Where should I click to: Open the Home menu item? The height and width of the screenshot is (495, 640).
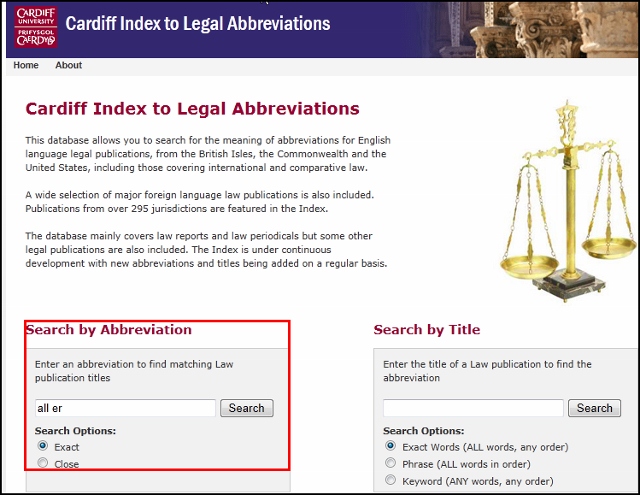(x=26, y=65)
